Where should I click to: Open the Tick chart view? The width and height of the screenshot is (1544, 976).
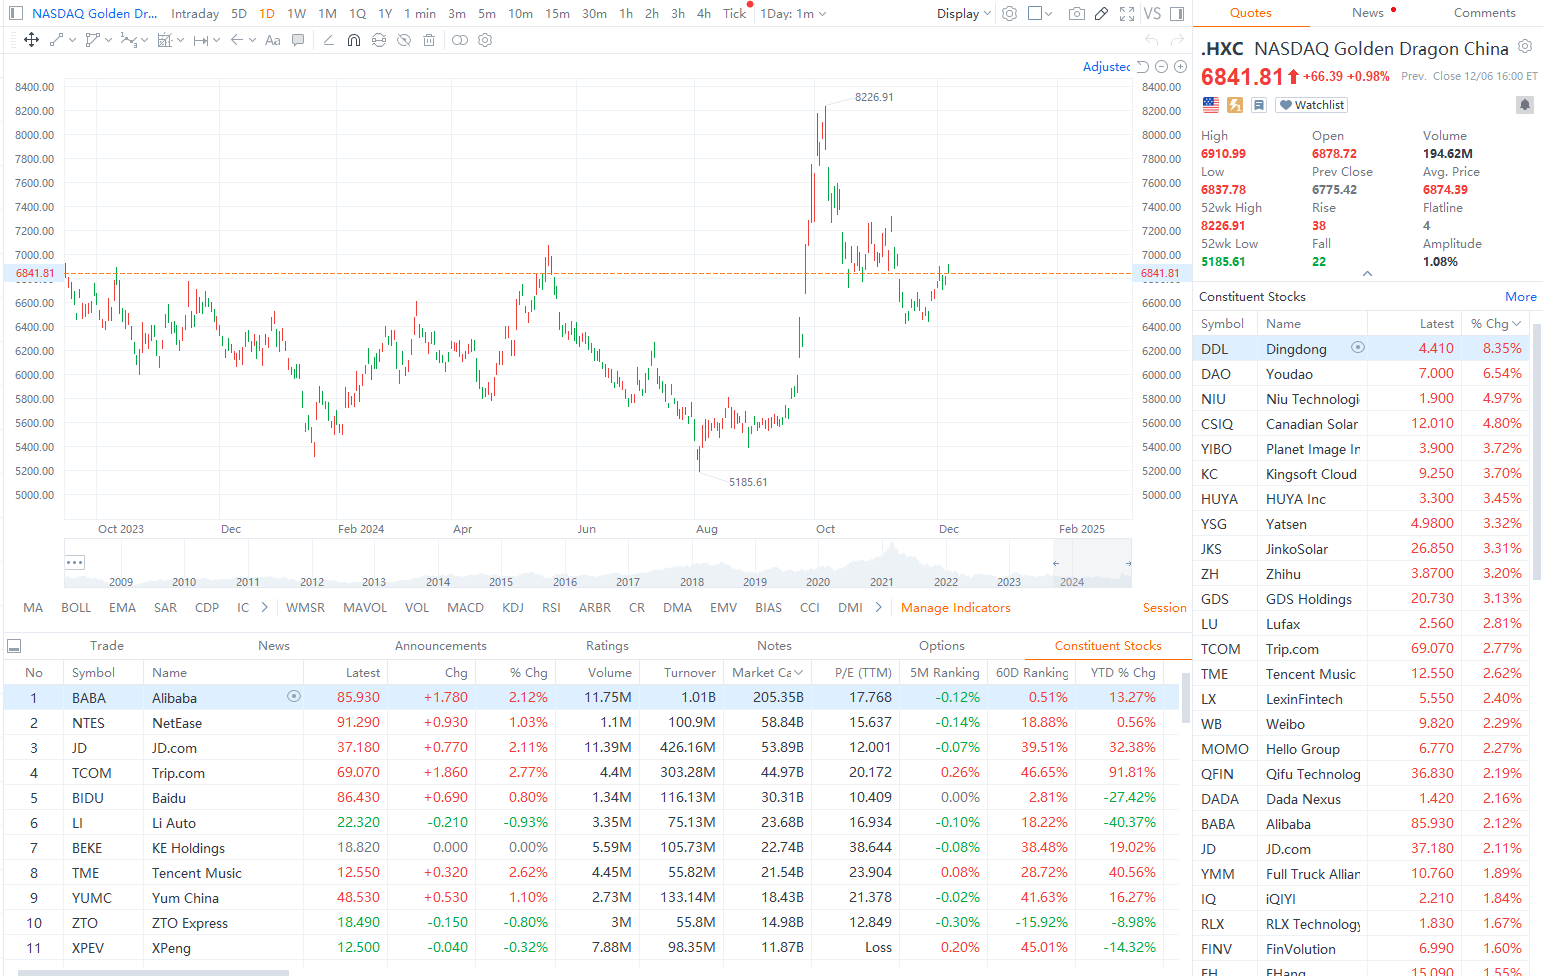[734, 13]
